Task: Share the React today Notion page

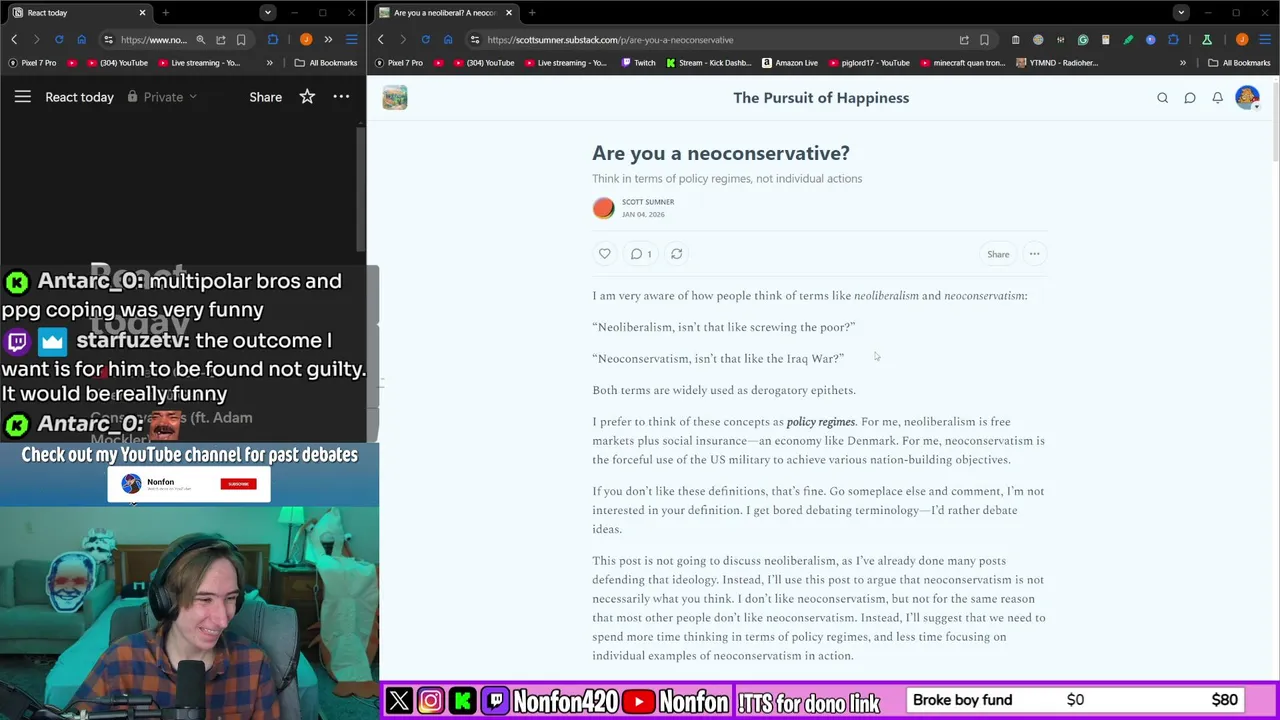Action: click(265, 97)
